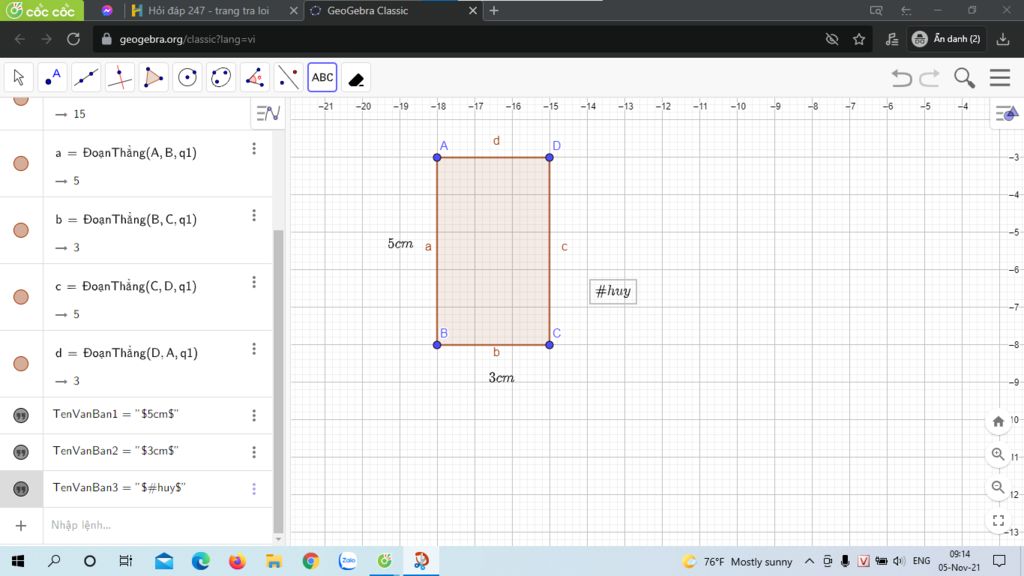Select point C on the rectangle
The height and width of the screenshot is (576, 1024).
[549, 345]
